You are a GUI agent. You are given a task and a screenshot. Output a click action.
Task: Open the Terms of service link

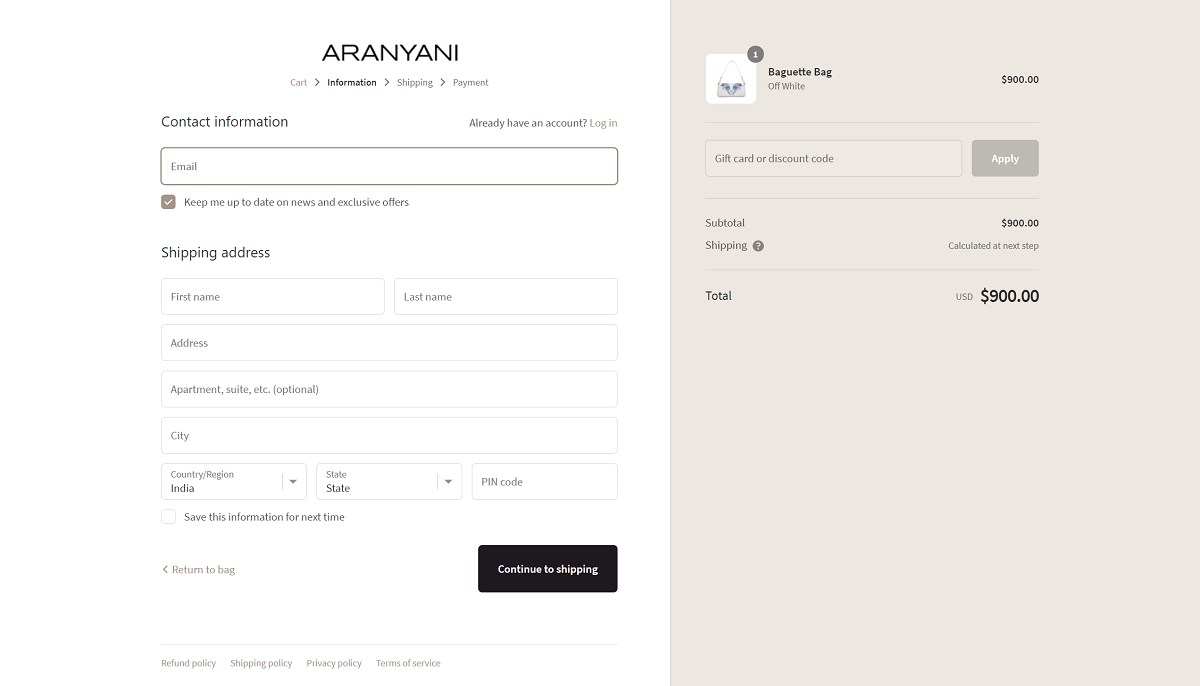click(407, 663)
